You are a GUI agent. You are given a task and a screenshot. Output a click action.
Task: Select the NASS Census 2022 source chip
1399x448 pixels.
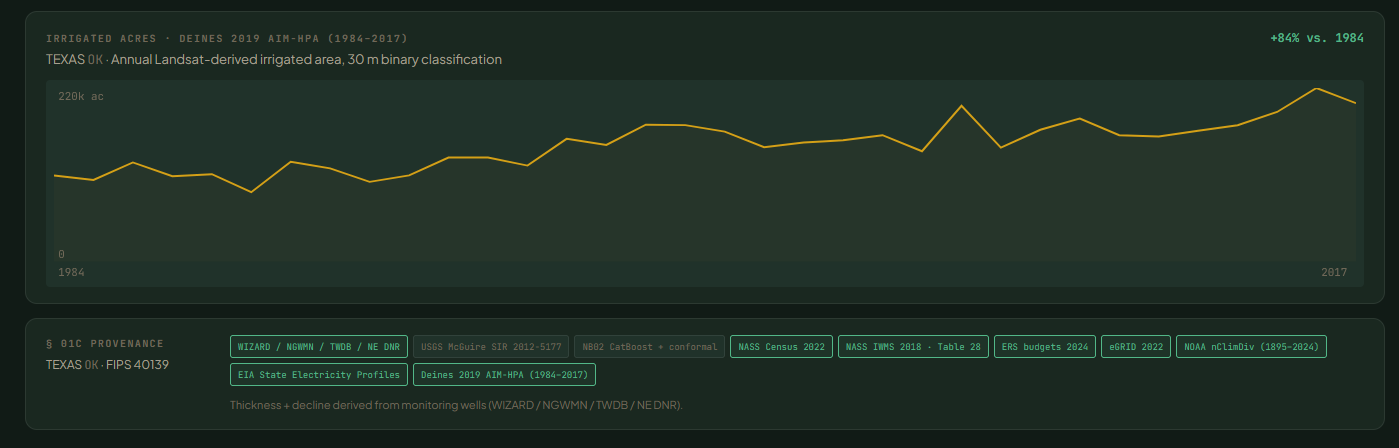click(x=782, y=347)
